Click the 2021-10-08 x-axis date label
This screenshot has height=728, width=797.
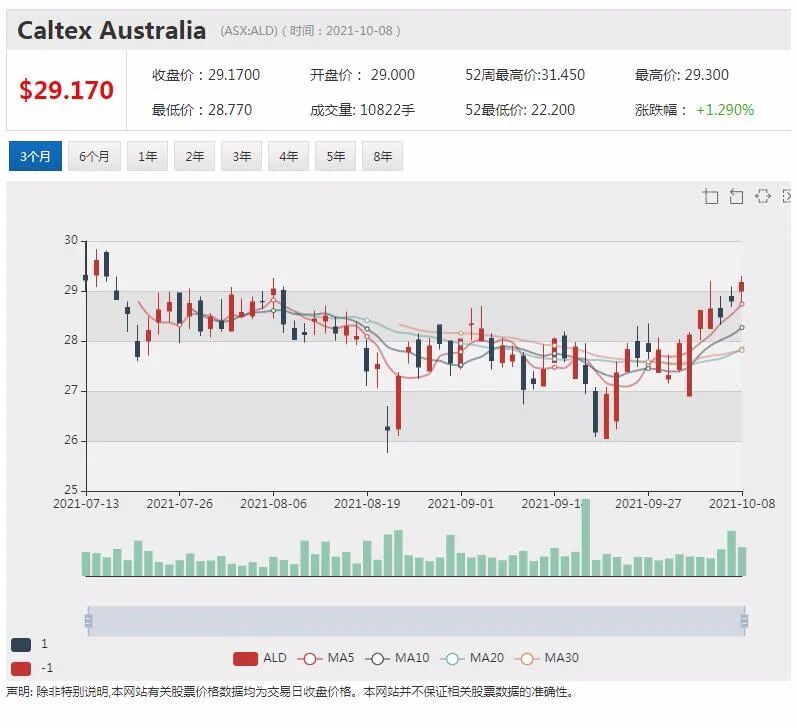coord(742,504)
